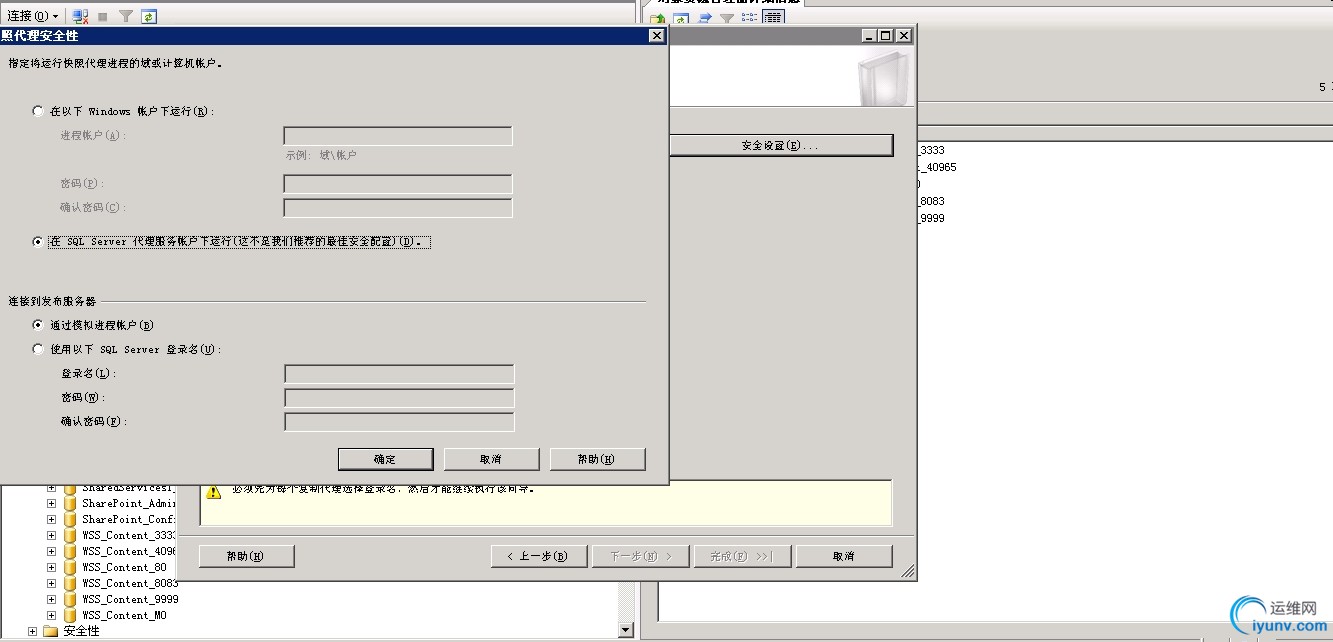This screenshot has height=642, width=1333.
Task: Open the 连接 dropdown in Object Explorer
Action: tap(33, 16)
